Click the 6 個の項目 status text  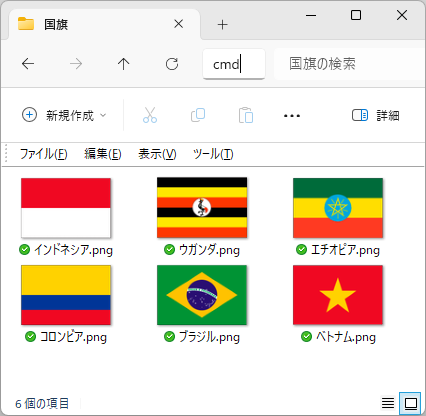(42, 404)
